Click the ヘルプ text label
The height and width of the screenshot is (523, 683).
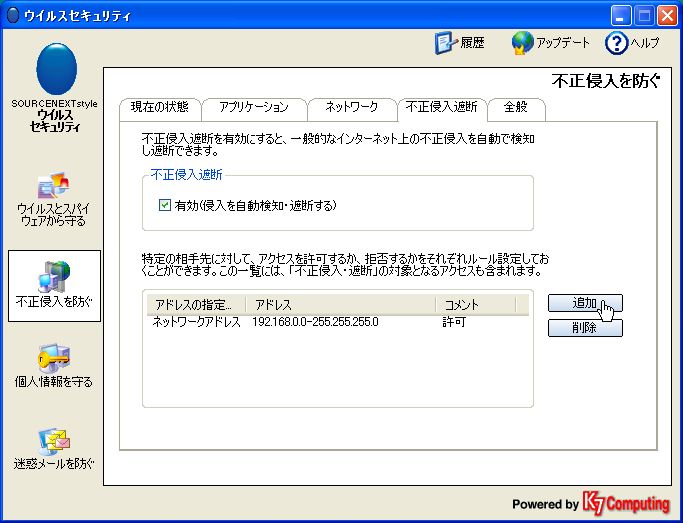point(645,43)
